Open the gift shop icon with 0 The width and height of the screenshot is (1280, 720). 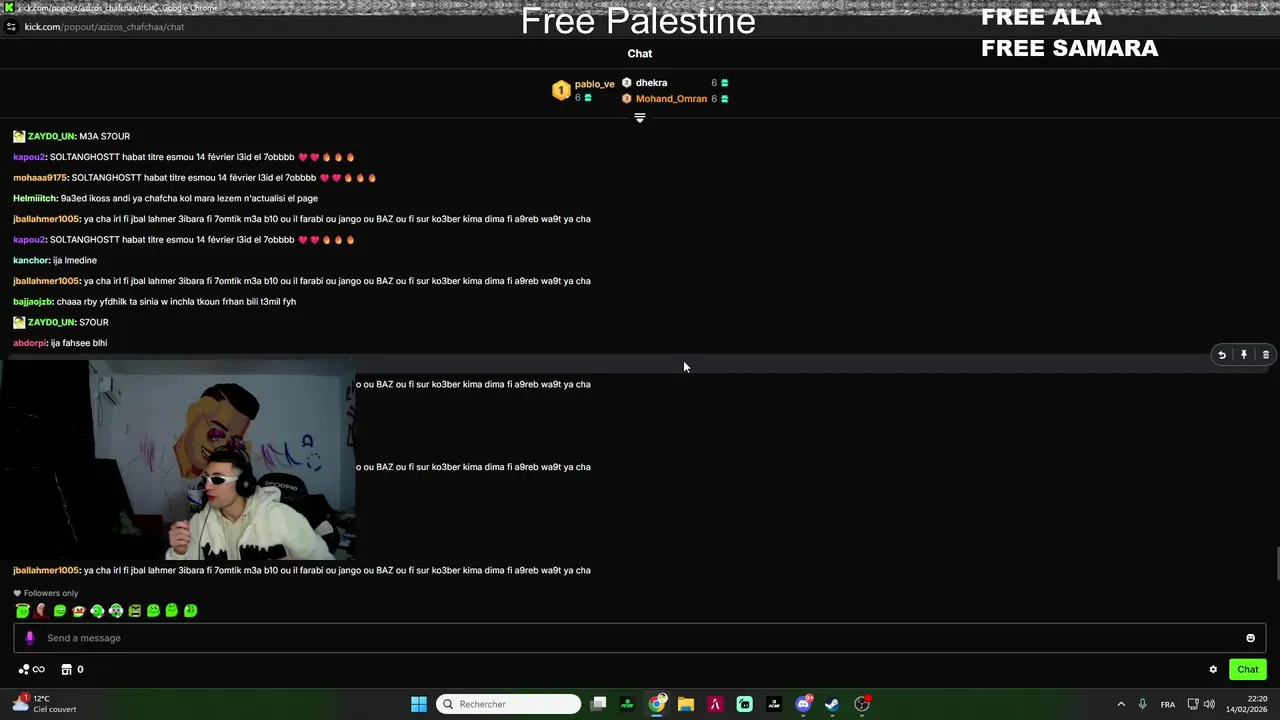pyautogui.click(x=72, y=670)
